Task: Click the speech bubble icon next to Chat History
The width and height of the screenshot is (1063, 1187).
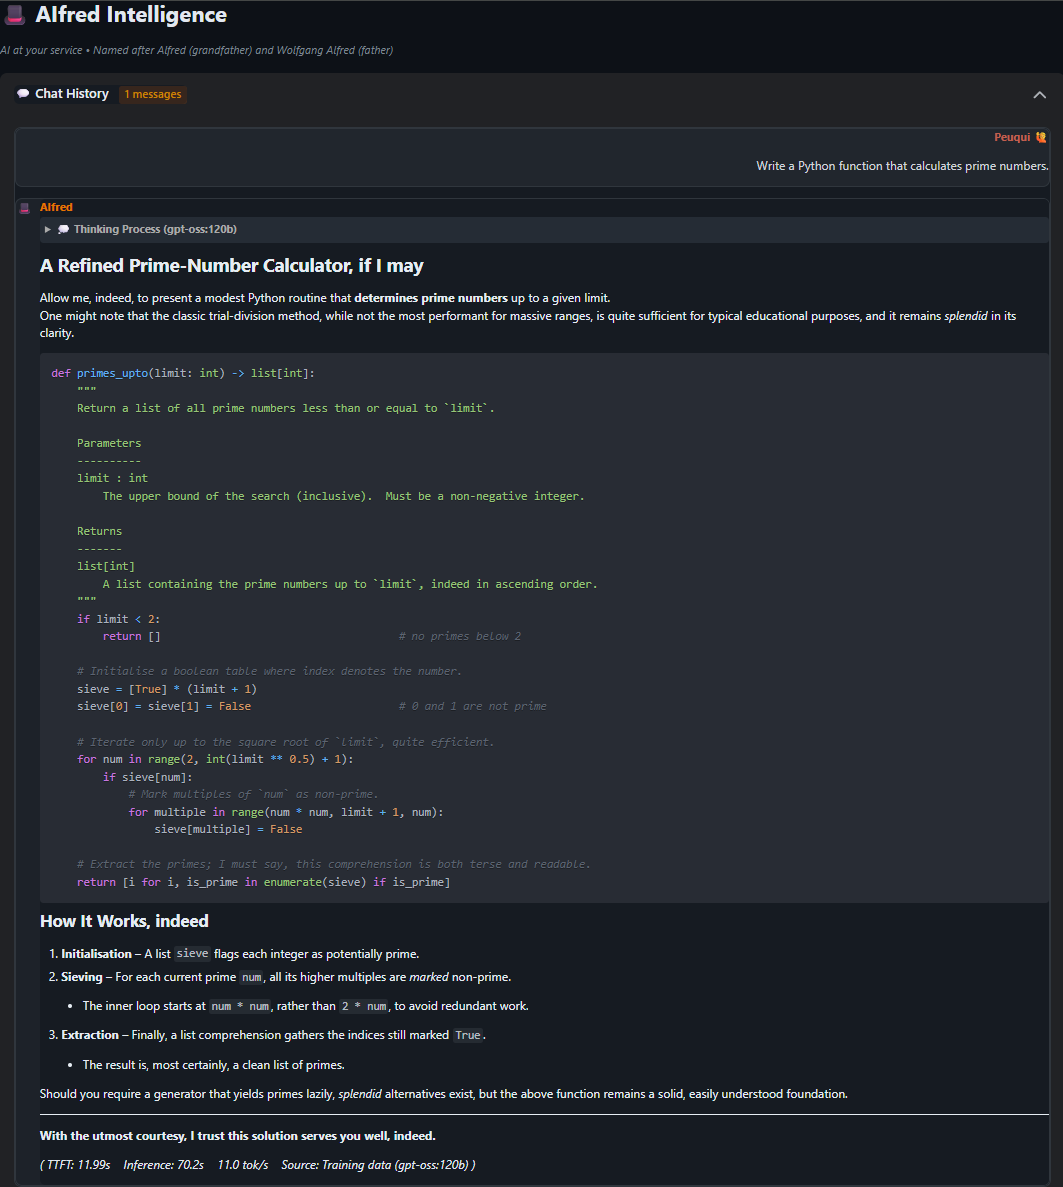Action: pos(21,93)
